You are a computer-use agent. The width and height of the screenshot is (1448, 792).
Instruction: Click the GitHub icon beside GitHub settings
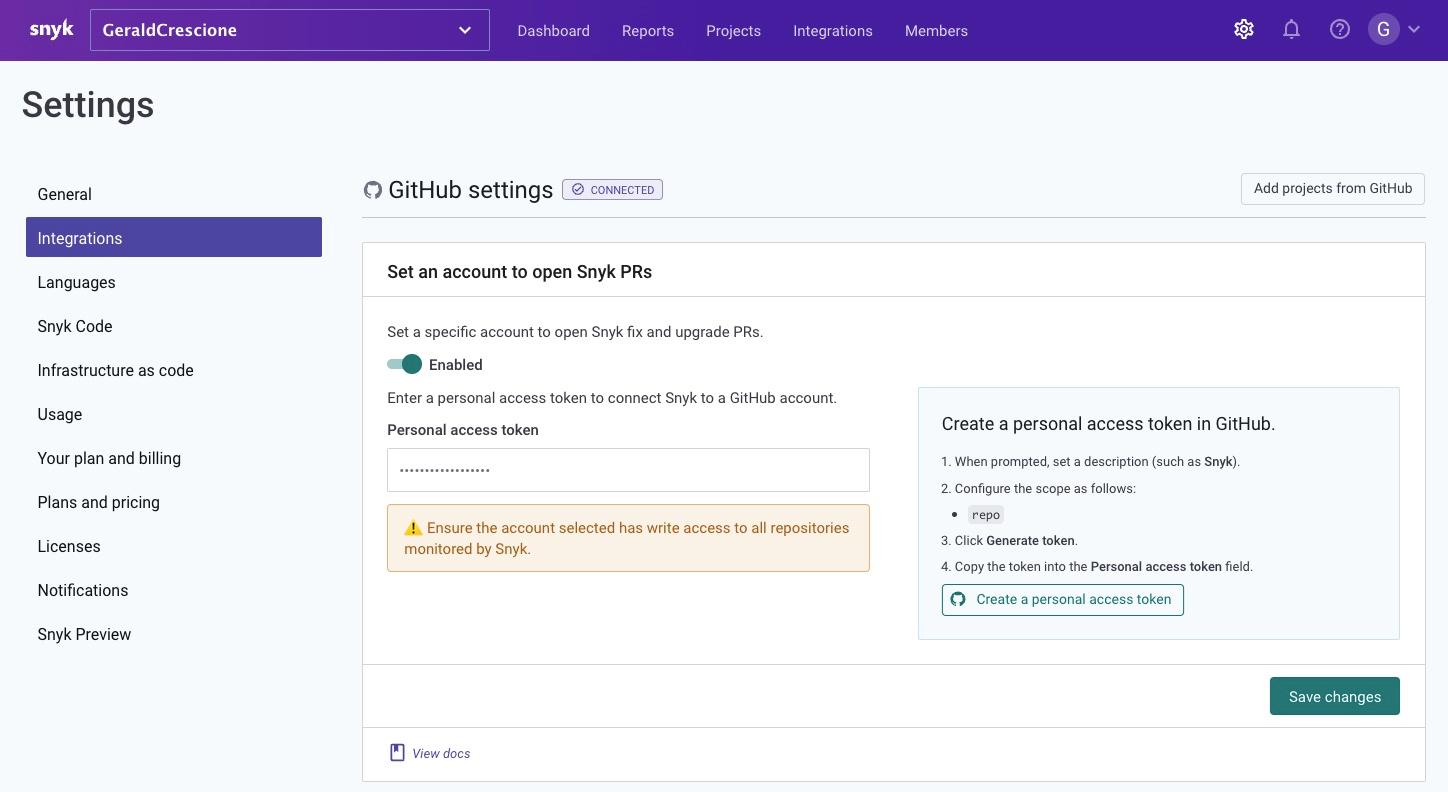pos(373,190)
